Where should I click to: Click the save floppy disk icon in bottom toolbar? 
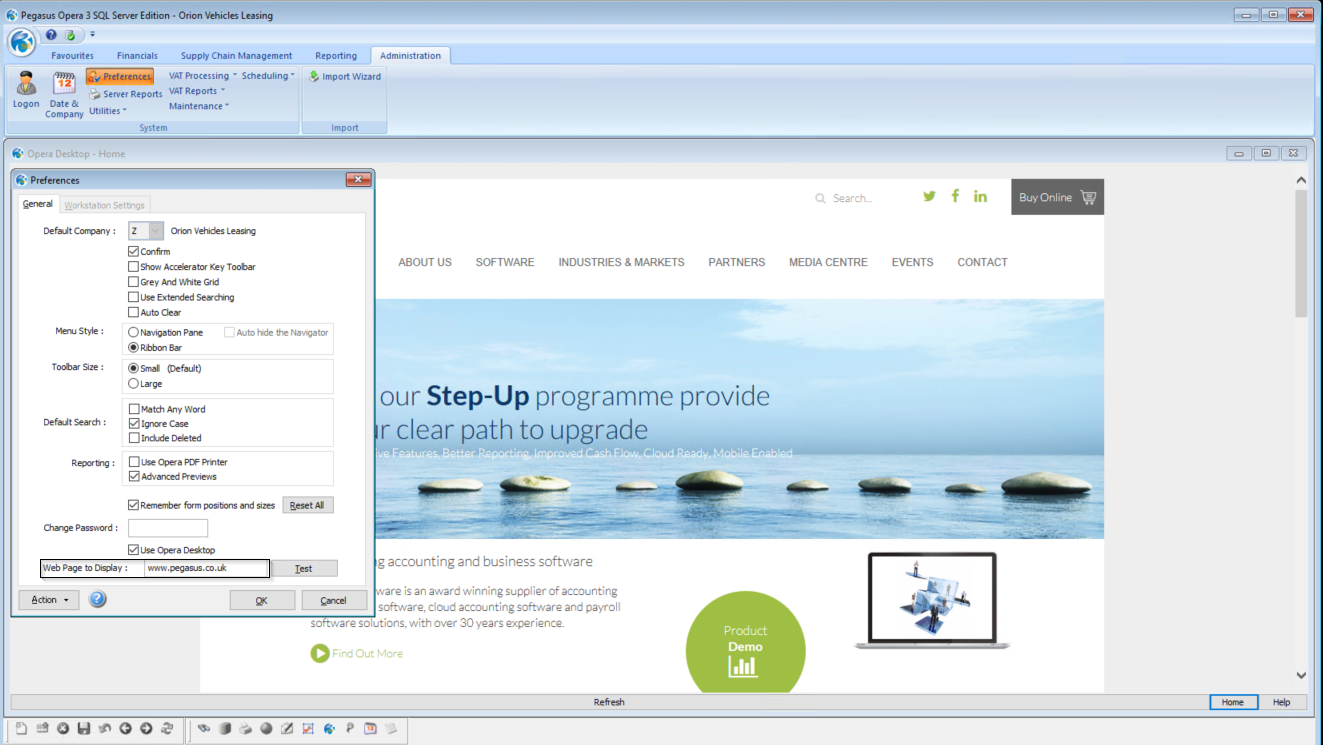tap(84, 729)
